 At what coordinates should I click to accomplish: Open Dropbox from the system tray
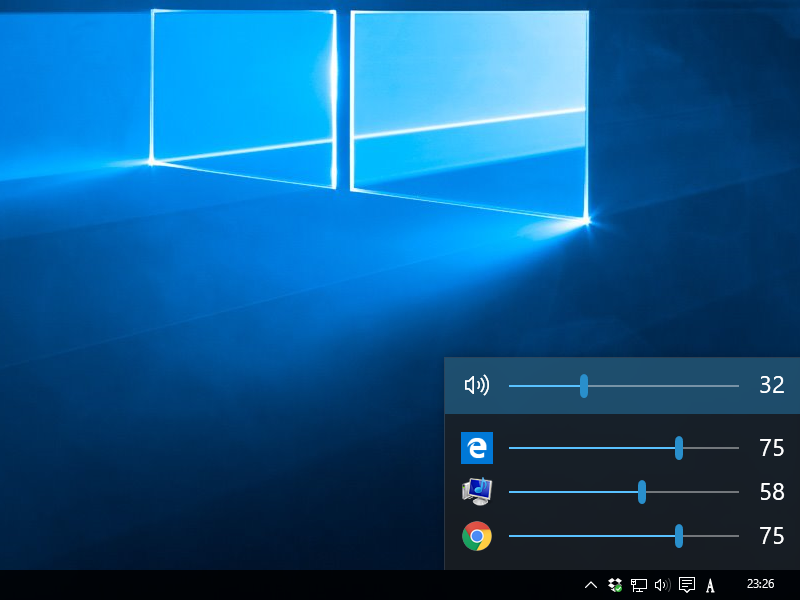click(615, 585)
